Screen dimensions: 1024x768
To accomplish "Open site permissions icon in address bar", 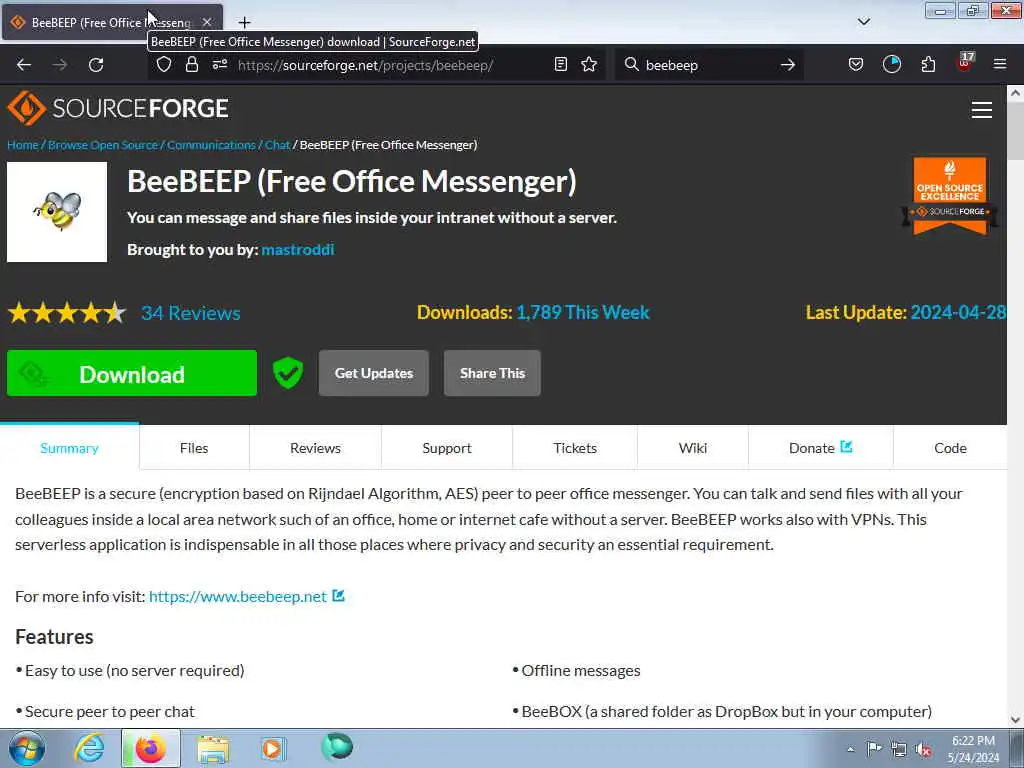I will coord(219,64).
